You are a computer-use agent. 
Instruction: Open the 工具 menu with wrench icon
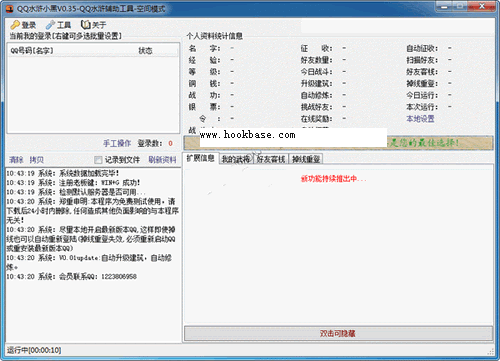pos(59,25)
